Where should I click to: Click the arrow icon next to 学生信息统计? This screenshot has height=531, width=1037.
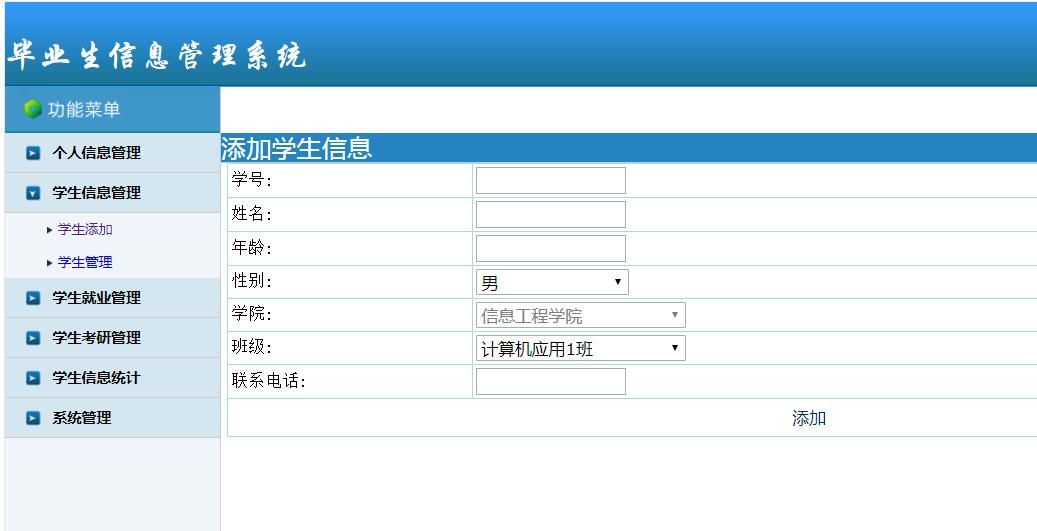click(x=33, y=378)
